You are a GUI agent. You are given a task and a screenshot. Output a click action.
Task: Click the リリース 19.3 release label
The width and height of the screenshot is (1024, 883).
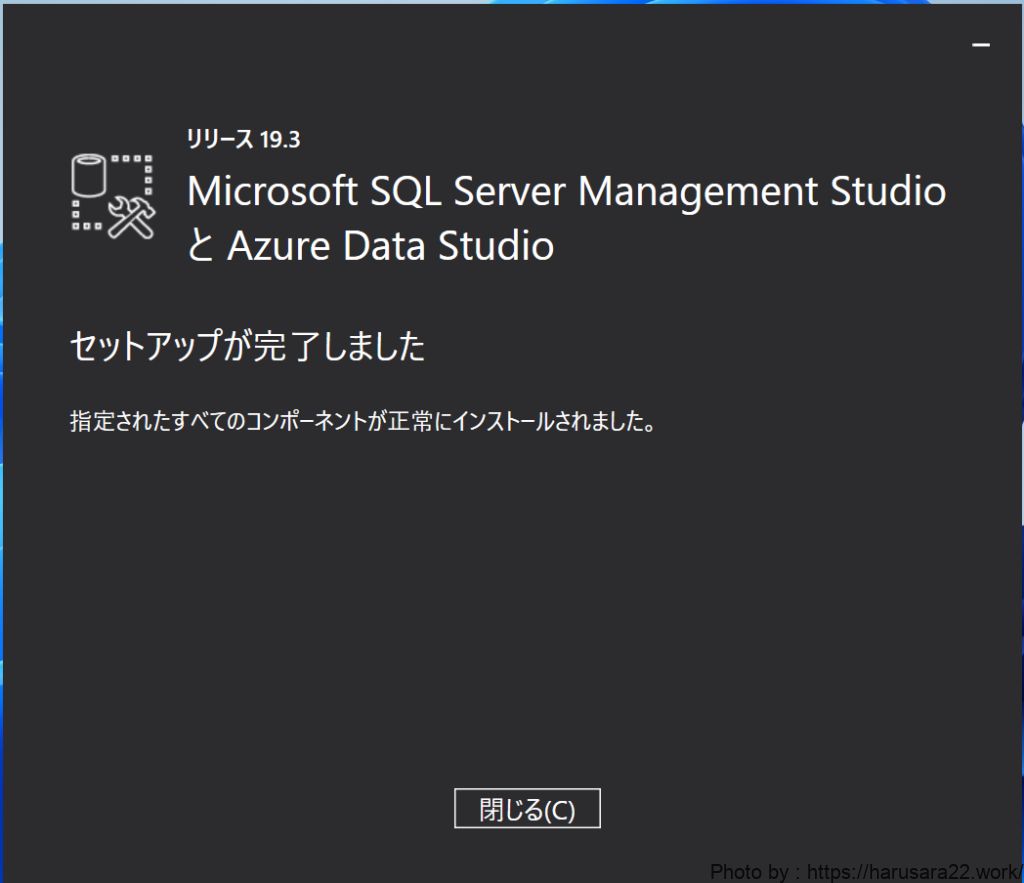(x=243, y=140)
